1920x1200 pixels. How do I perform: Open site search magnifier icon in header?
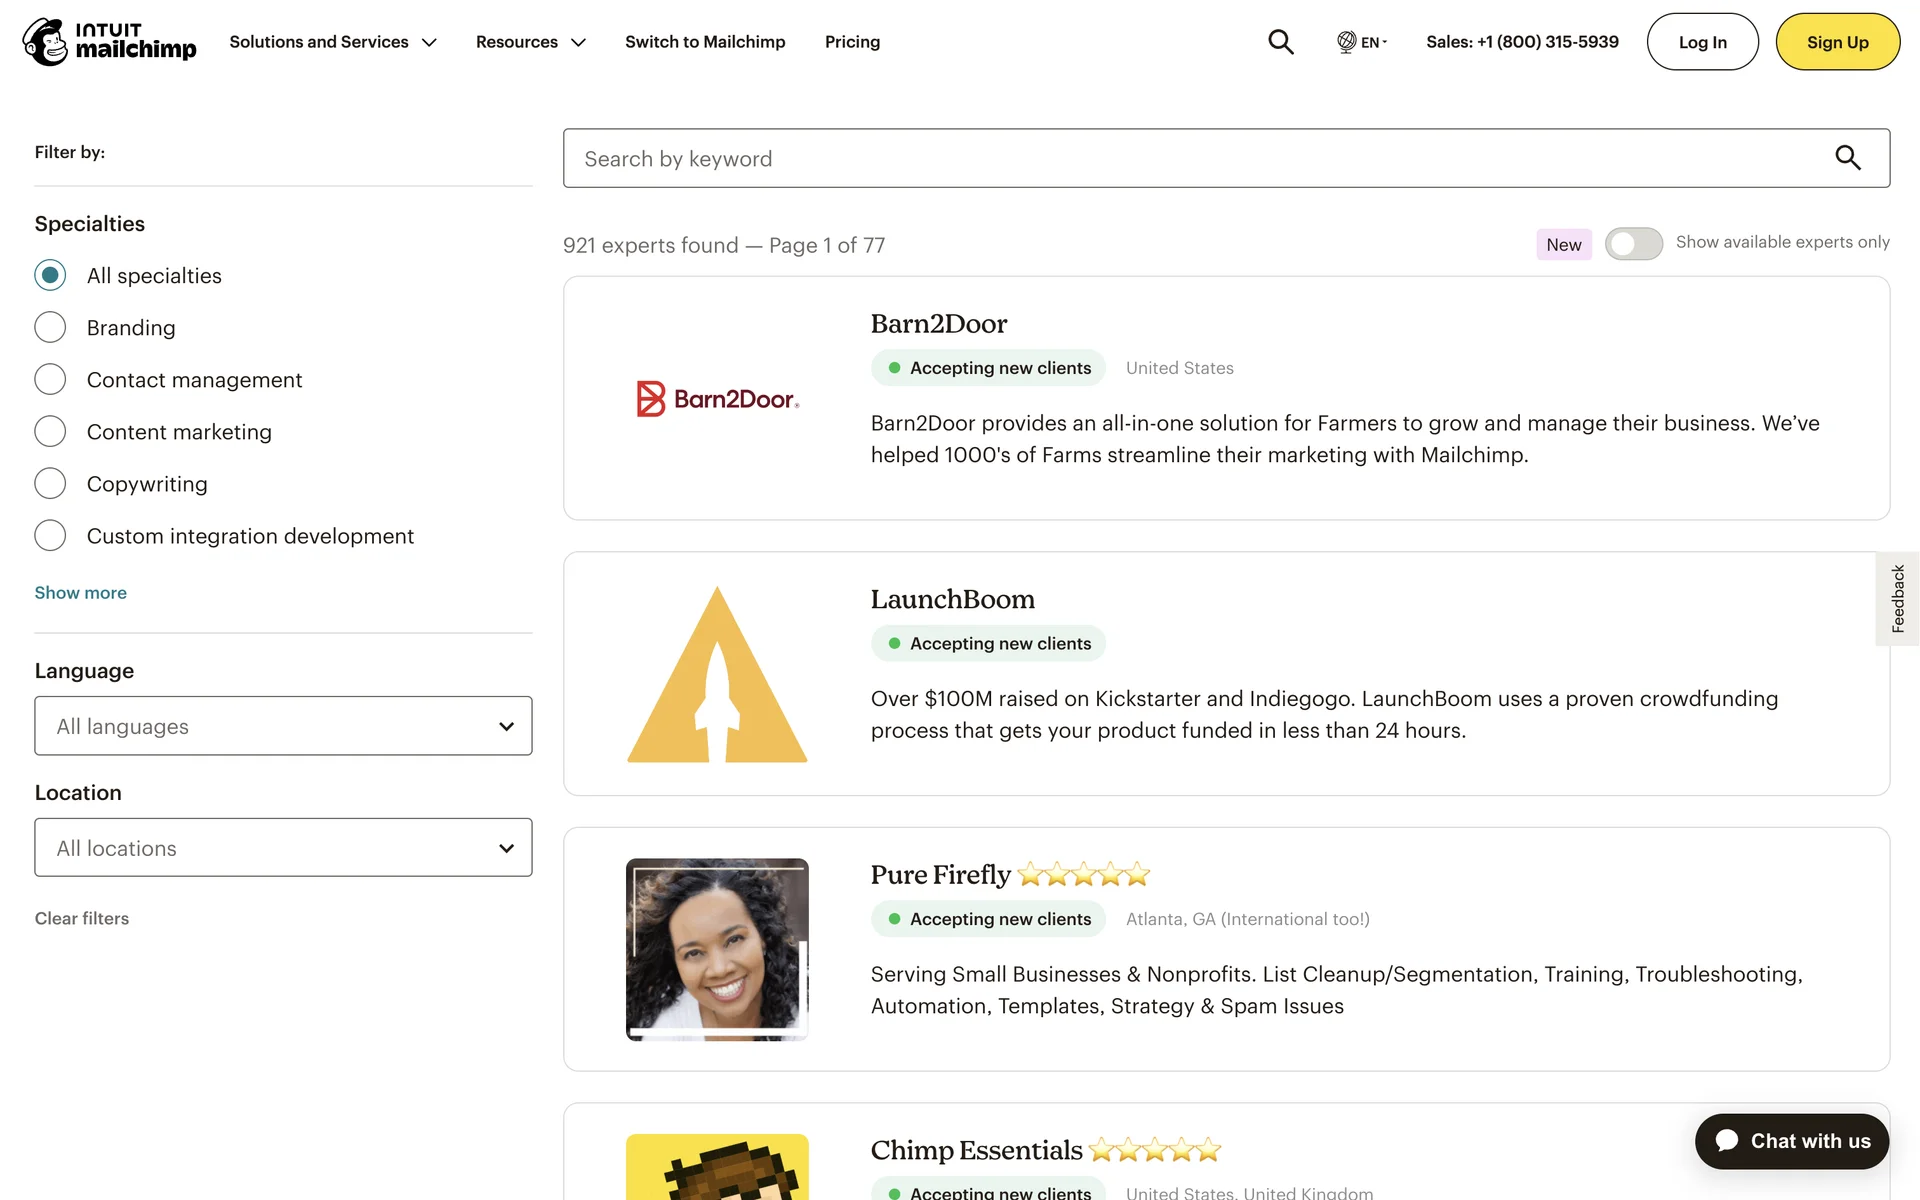click(1280, 42)
